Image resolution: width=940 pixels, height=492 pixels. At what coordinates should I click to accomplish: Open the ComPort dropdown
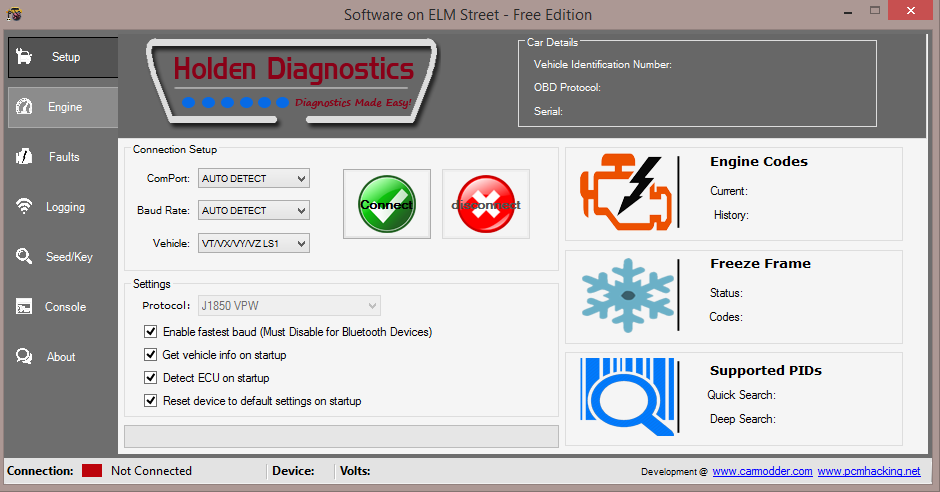[254, 178]
